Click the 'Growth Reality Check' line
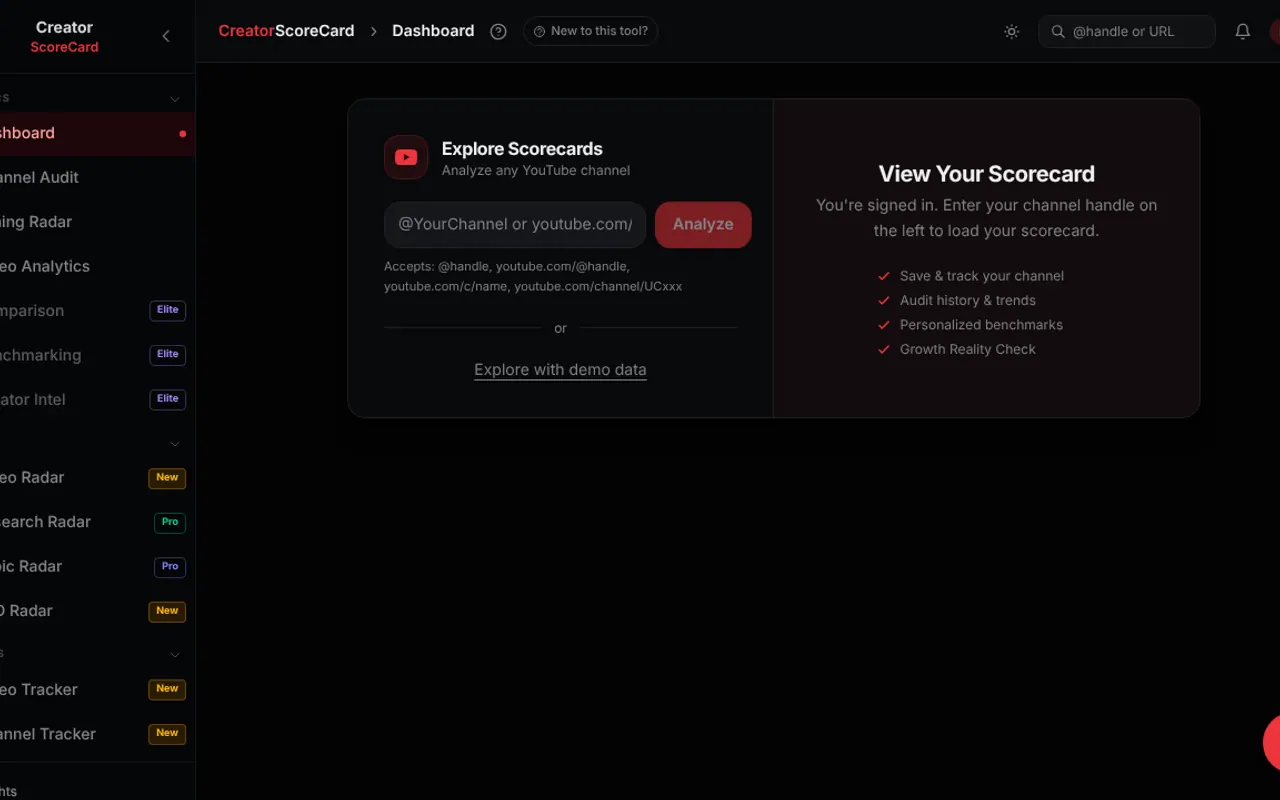This screenshot has width=1280, height=800. coord(957,349)
